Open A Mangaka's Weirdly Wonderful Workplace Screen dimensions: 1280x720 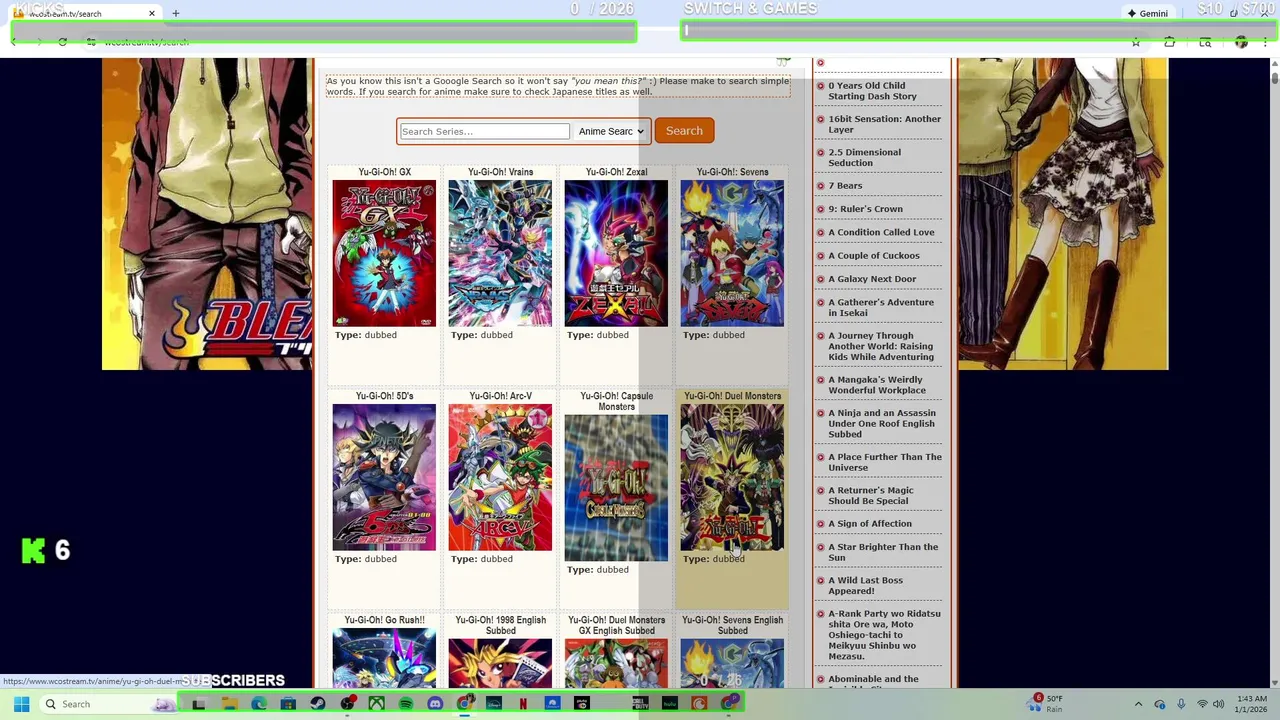(x=877, y=385)
